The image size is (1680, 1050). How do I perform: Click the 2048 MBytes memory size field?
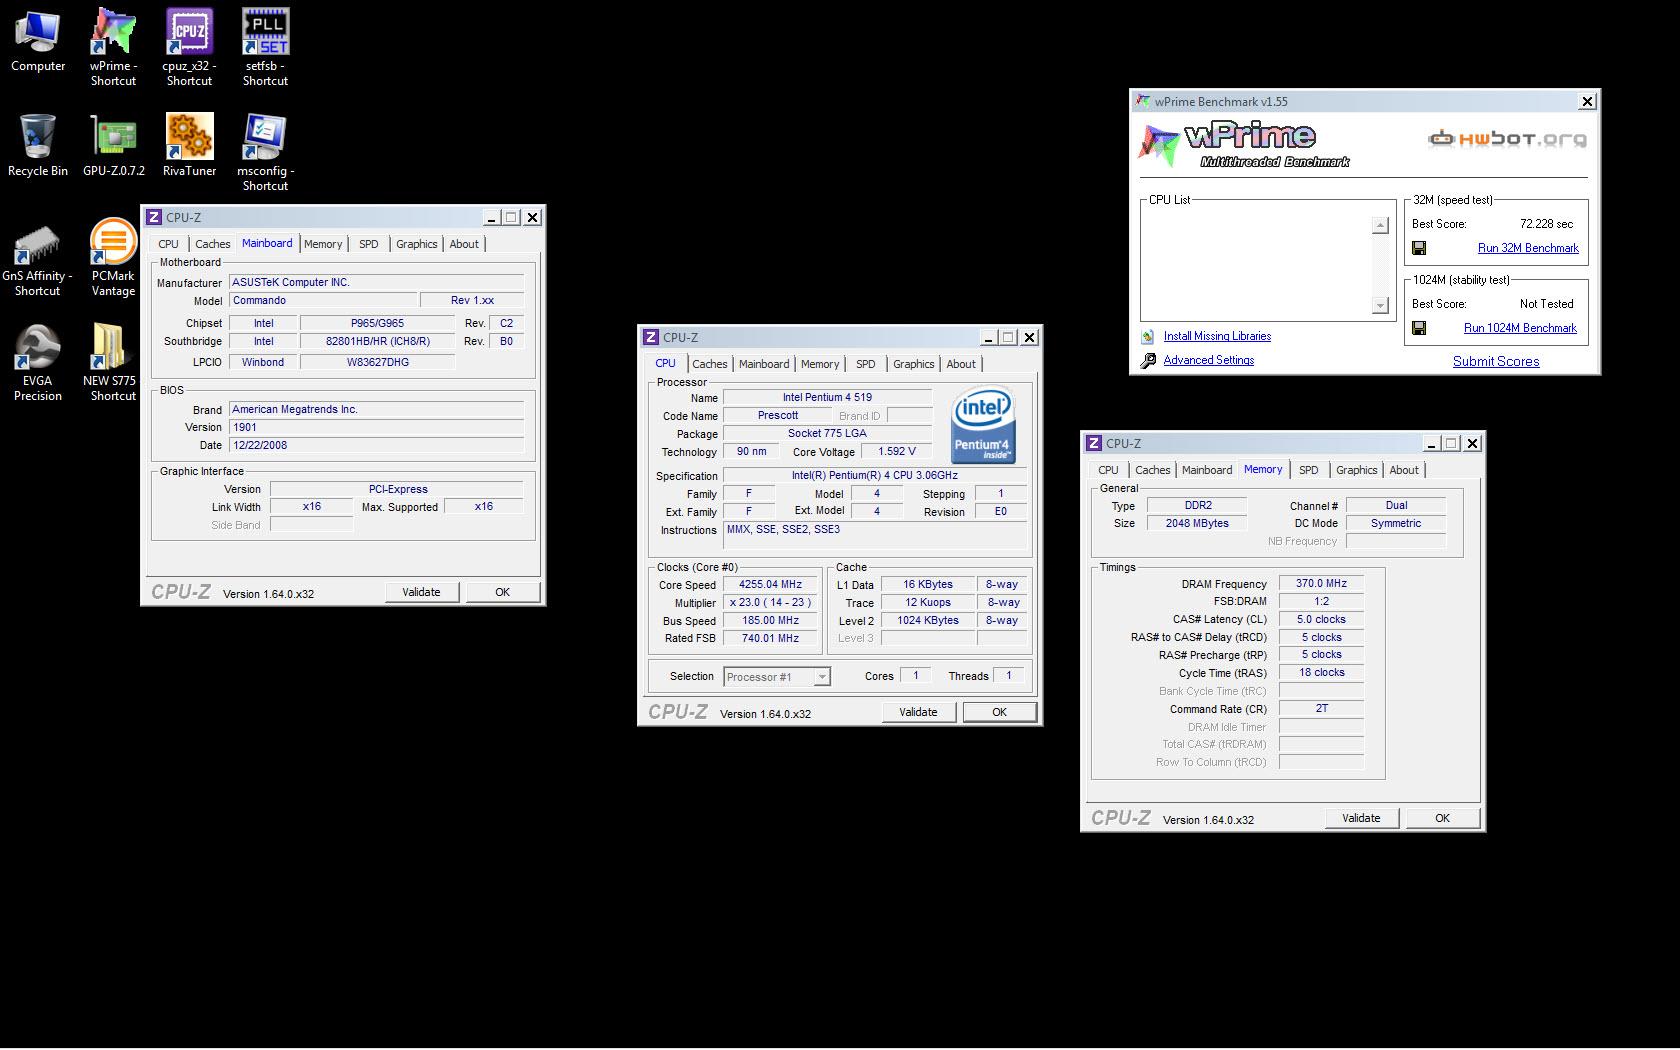point(1197,524)
